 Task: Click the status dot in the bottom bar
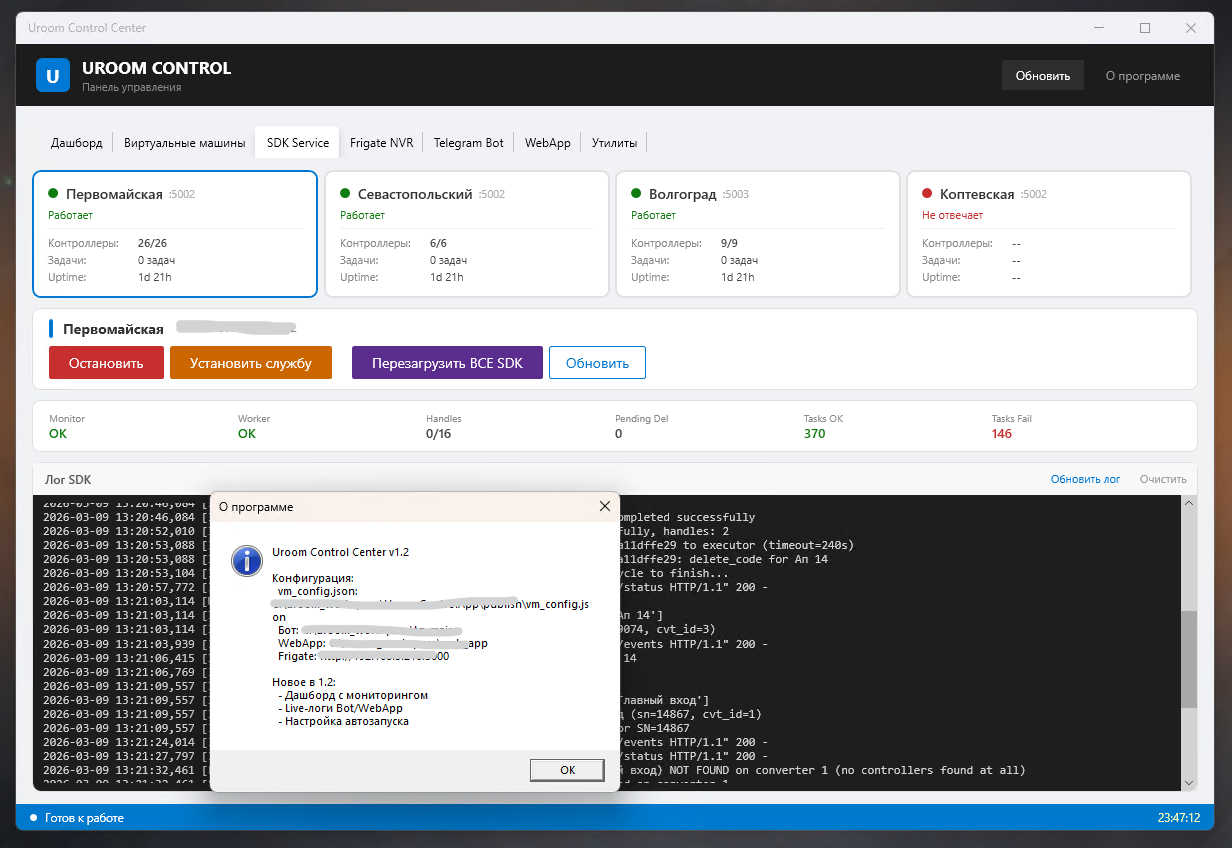pyautogui.click(x=33, y=818)
